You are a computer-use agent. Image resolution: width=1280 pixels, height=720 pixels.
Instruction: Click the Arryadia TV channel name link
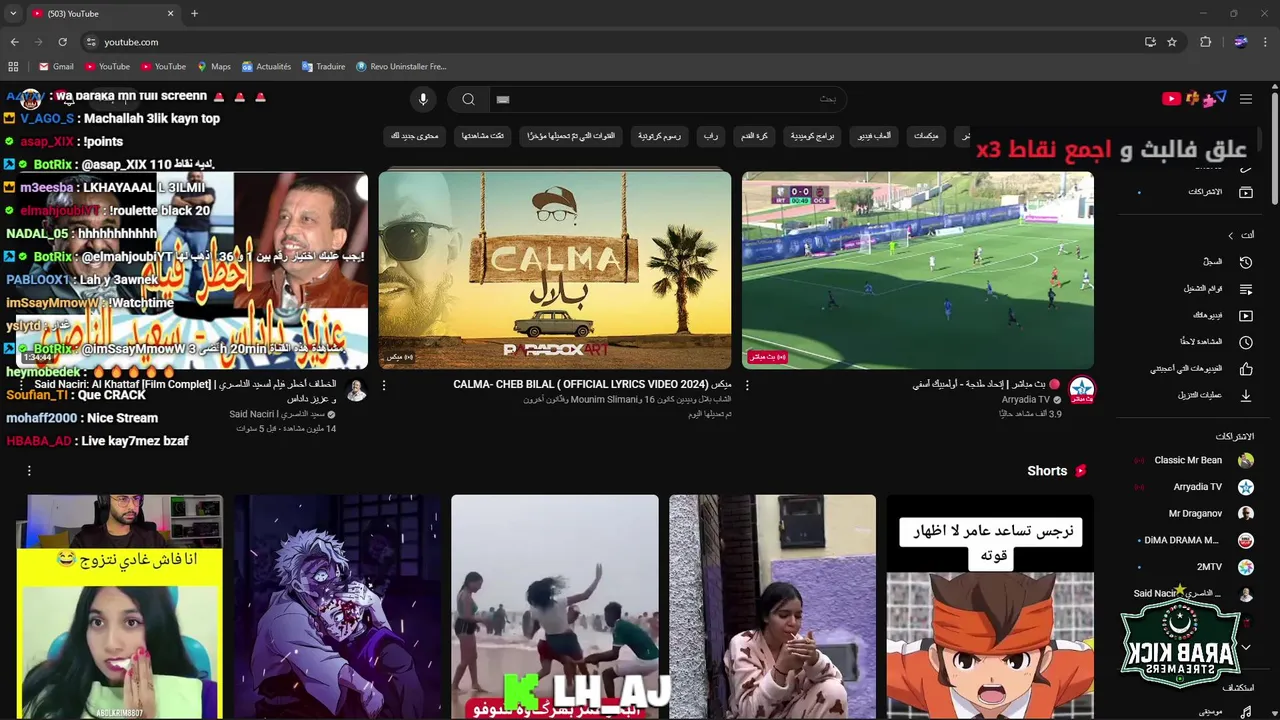1025,399
